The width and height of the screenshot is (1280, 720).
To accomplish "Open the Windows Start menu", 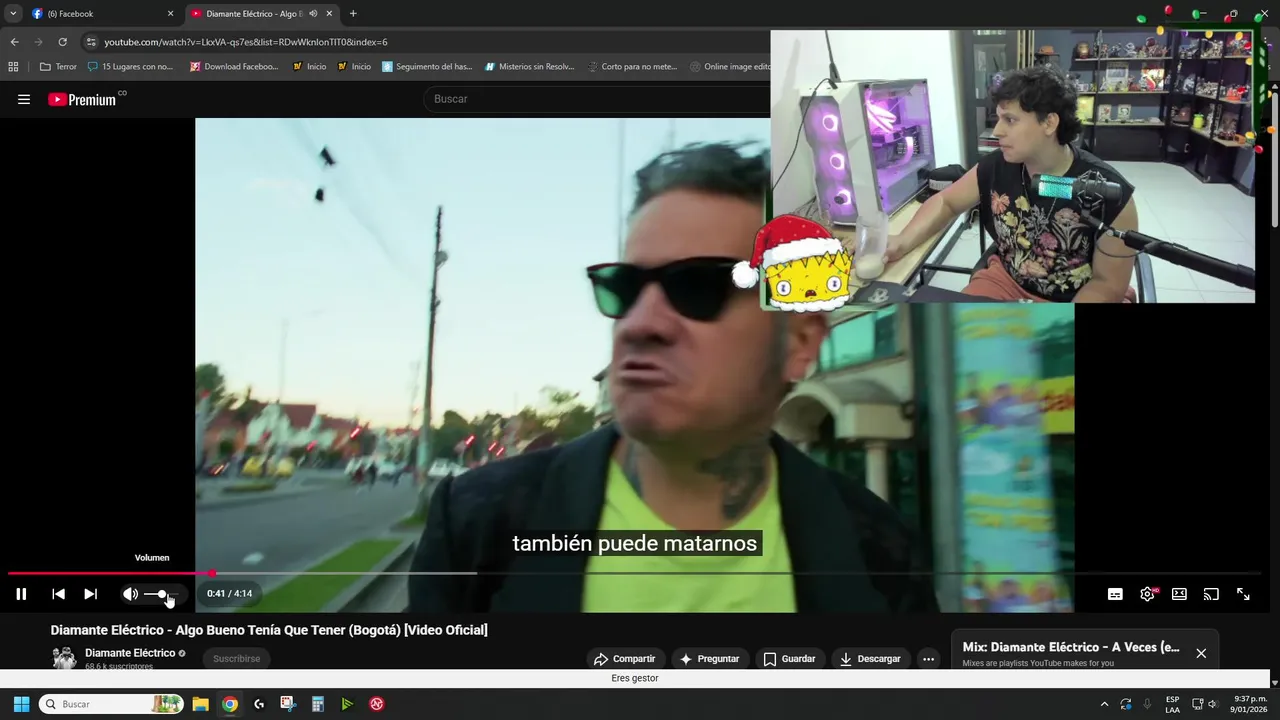I will click(x=21, y=704).
